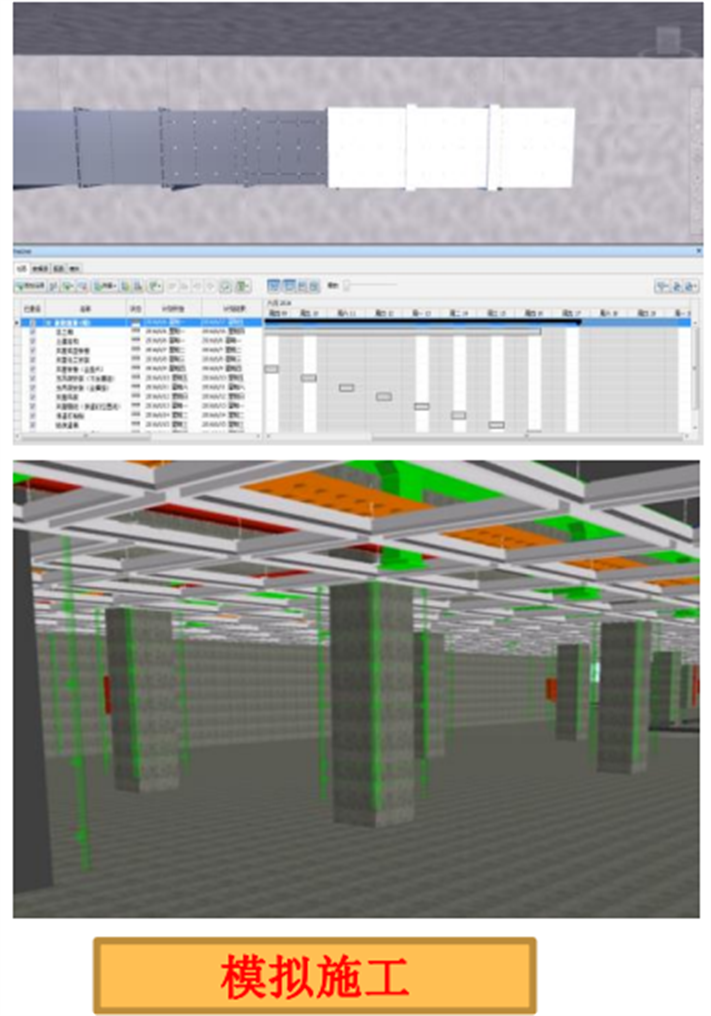Toggle the active checkbox of the second task row

click(33, 332)
